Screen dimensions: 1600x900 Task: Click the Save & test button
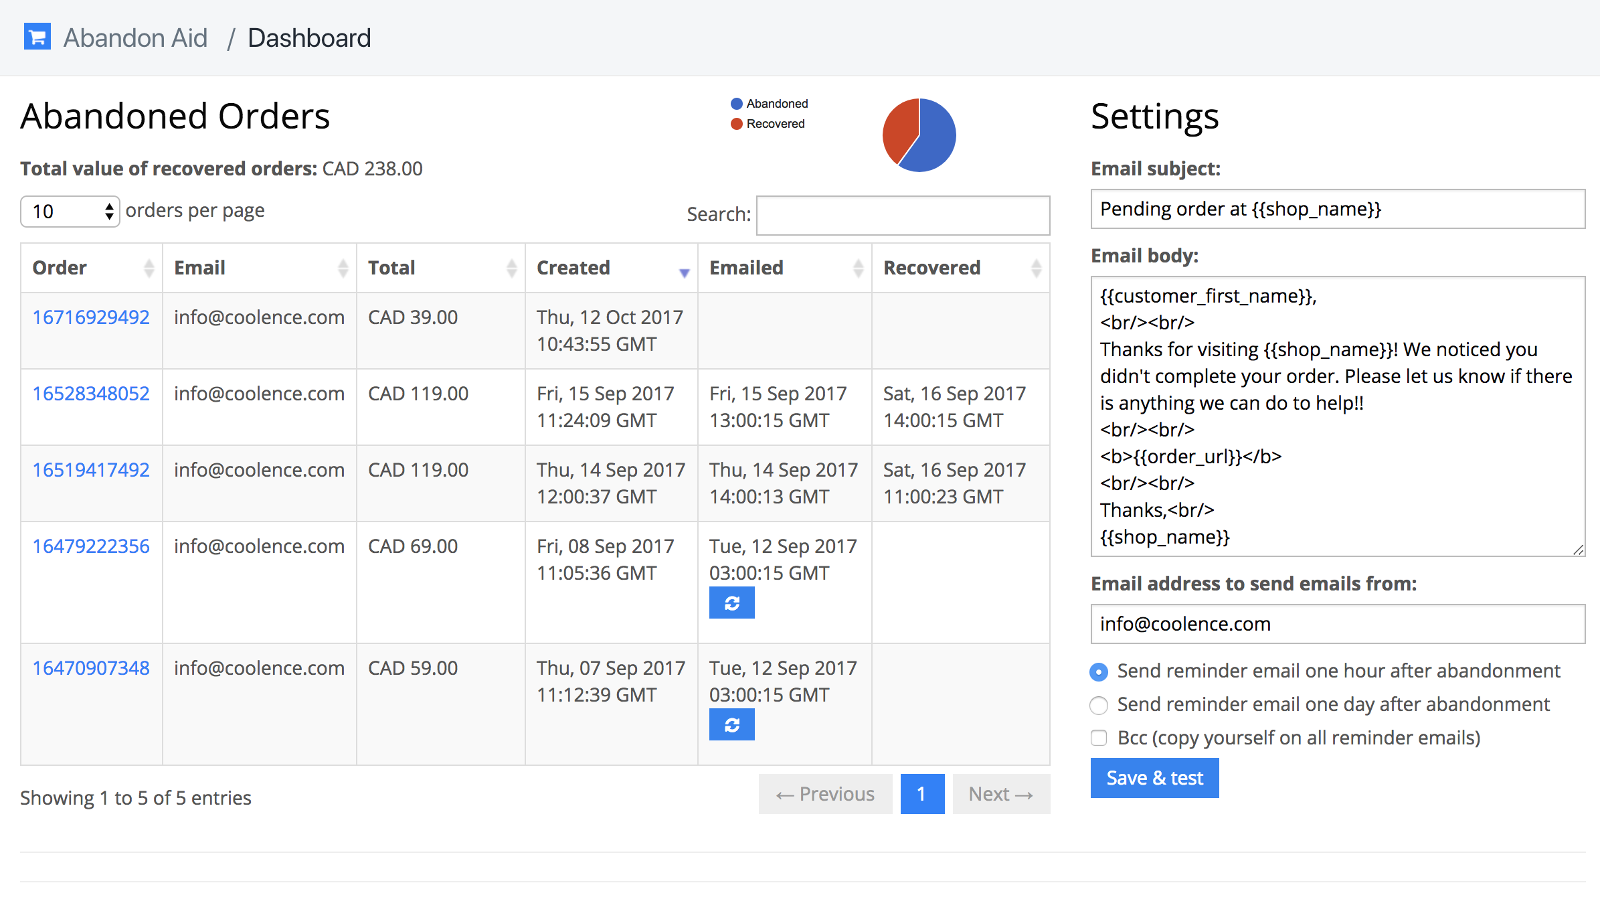pos(1154,778)
